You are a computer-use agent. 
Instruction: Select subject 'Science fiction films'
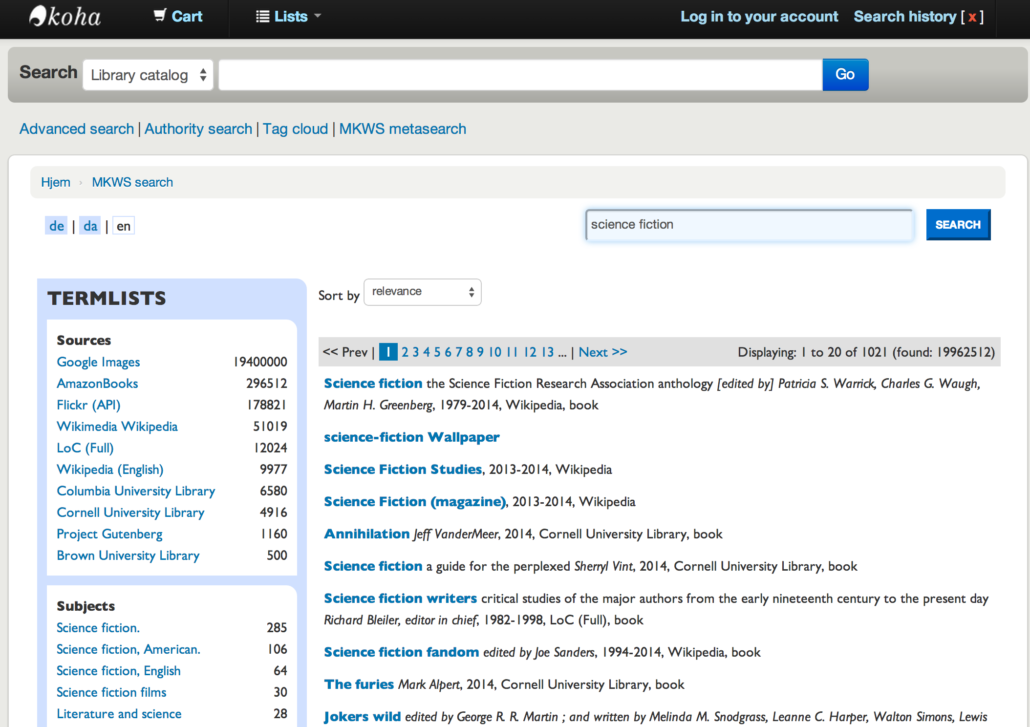point(111,692)
